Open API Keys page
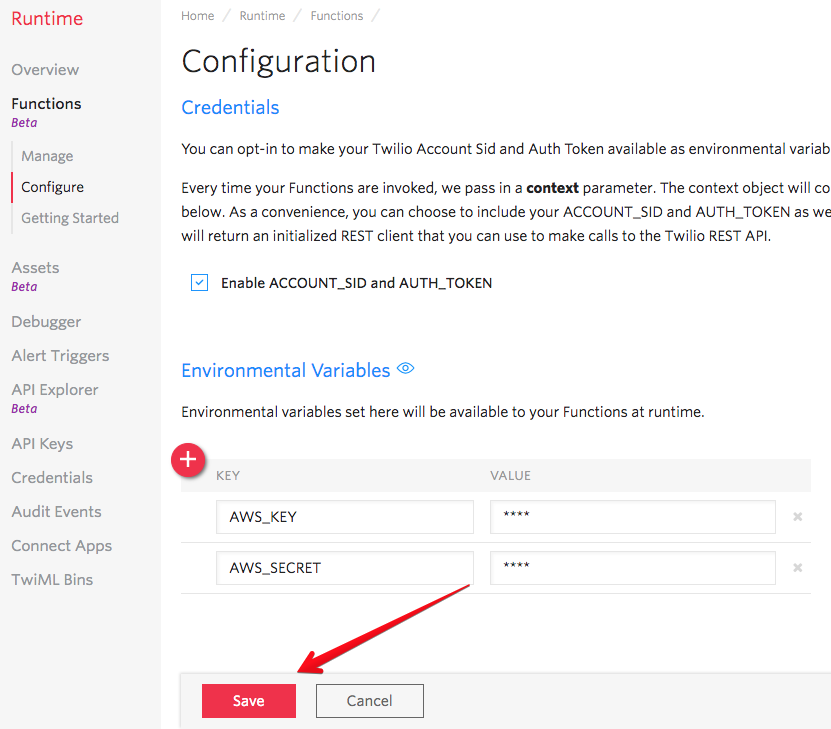The width and height of the screenshot is (831, 729). point(42,443)
